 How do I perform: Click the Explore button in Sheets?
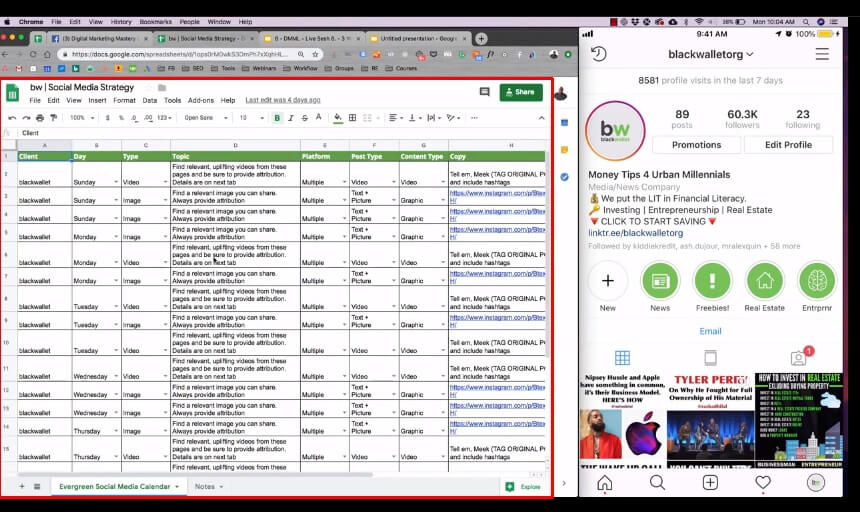pyautogui.click(x=523, y=487)
